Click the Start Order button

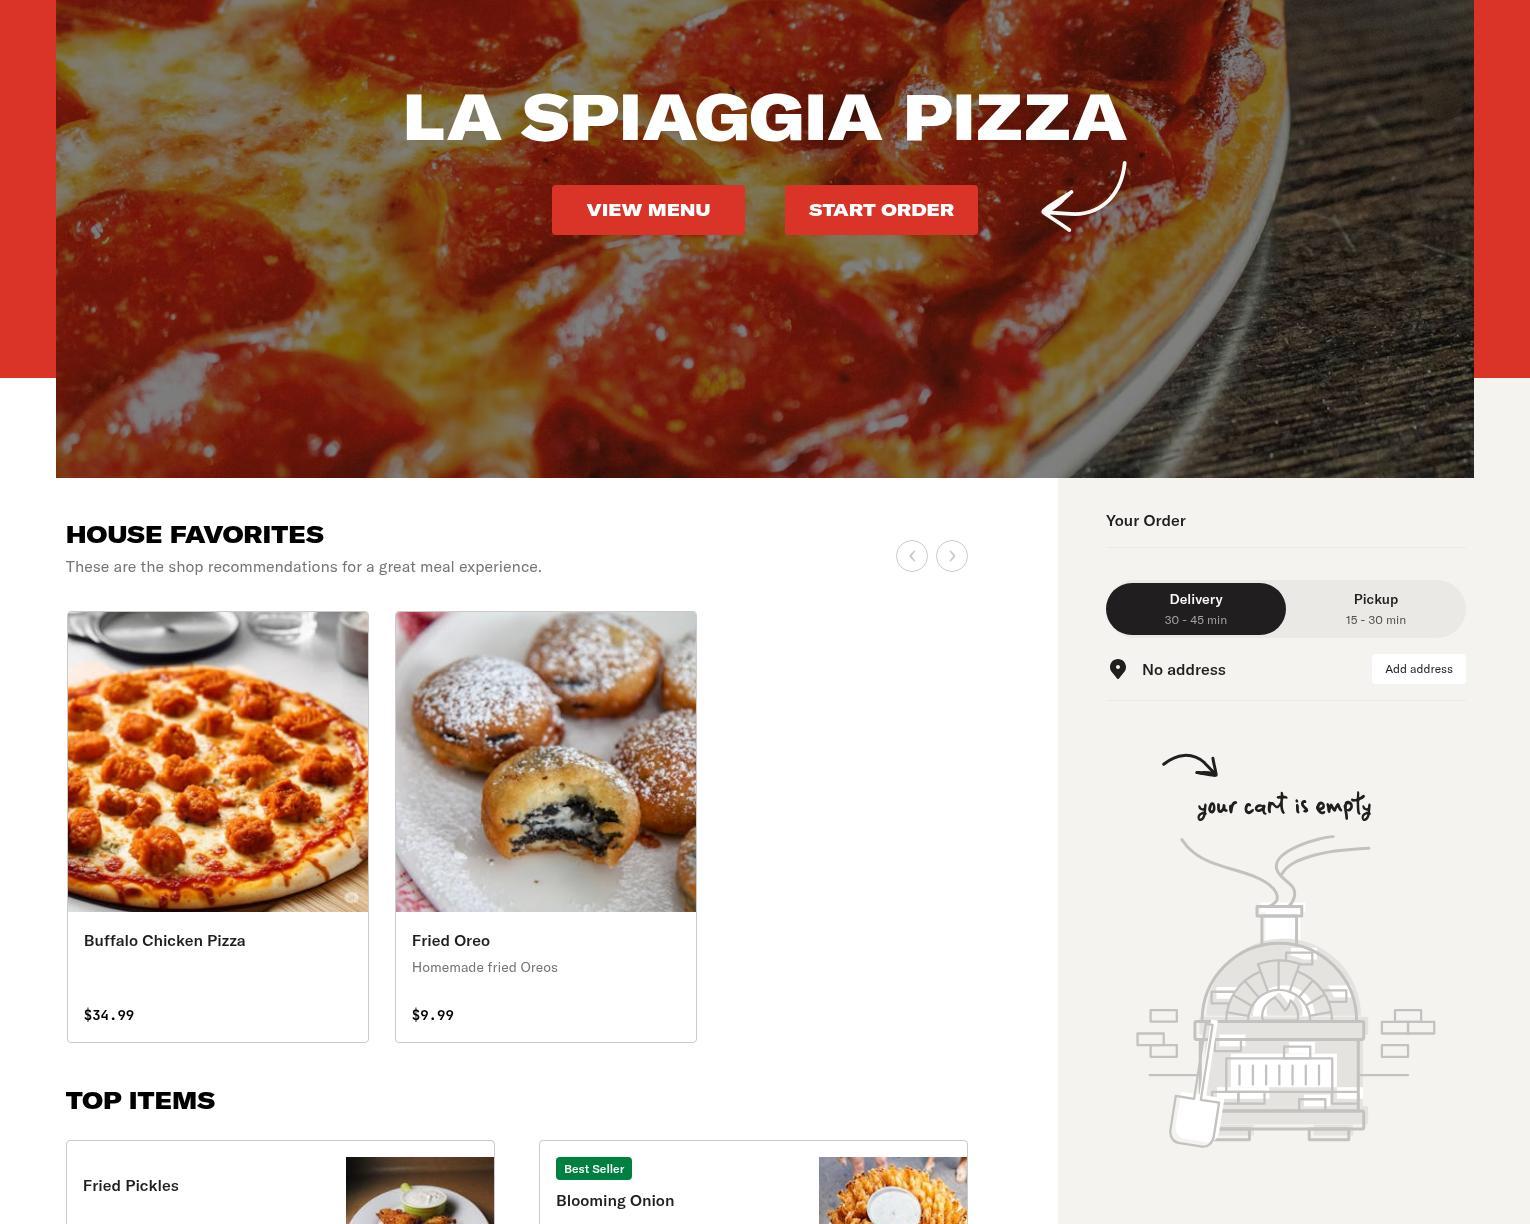pyautogui.click(x=881, y=210)
